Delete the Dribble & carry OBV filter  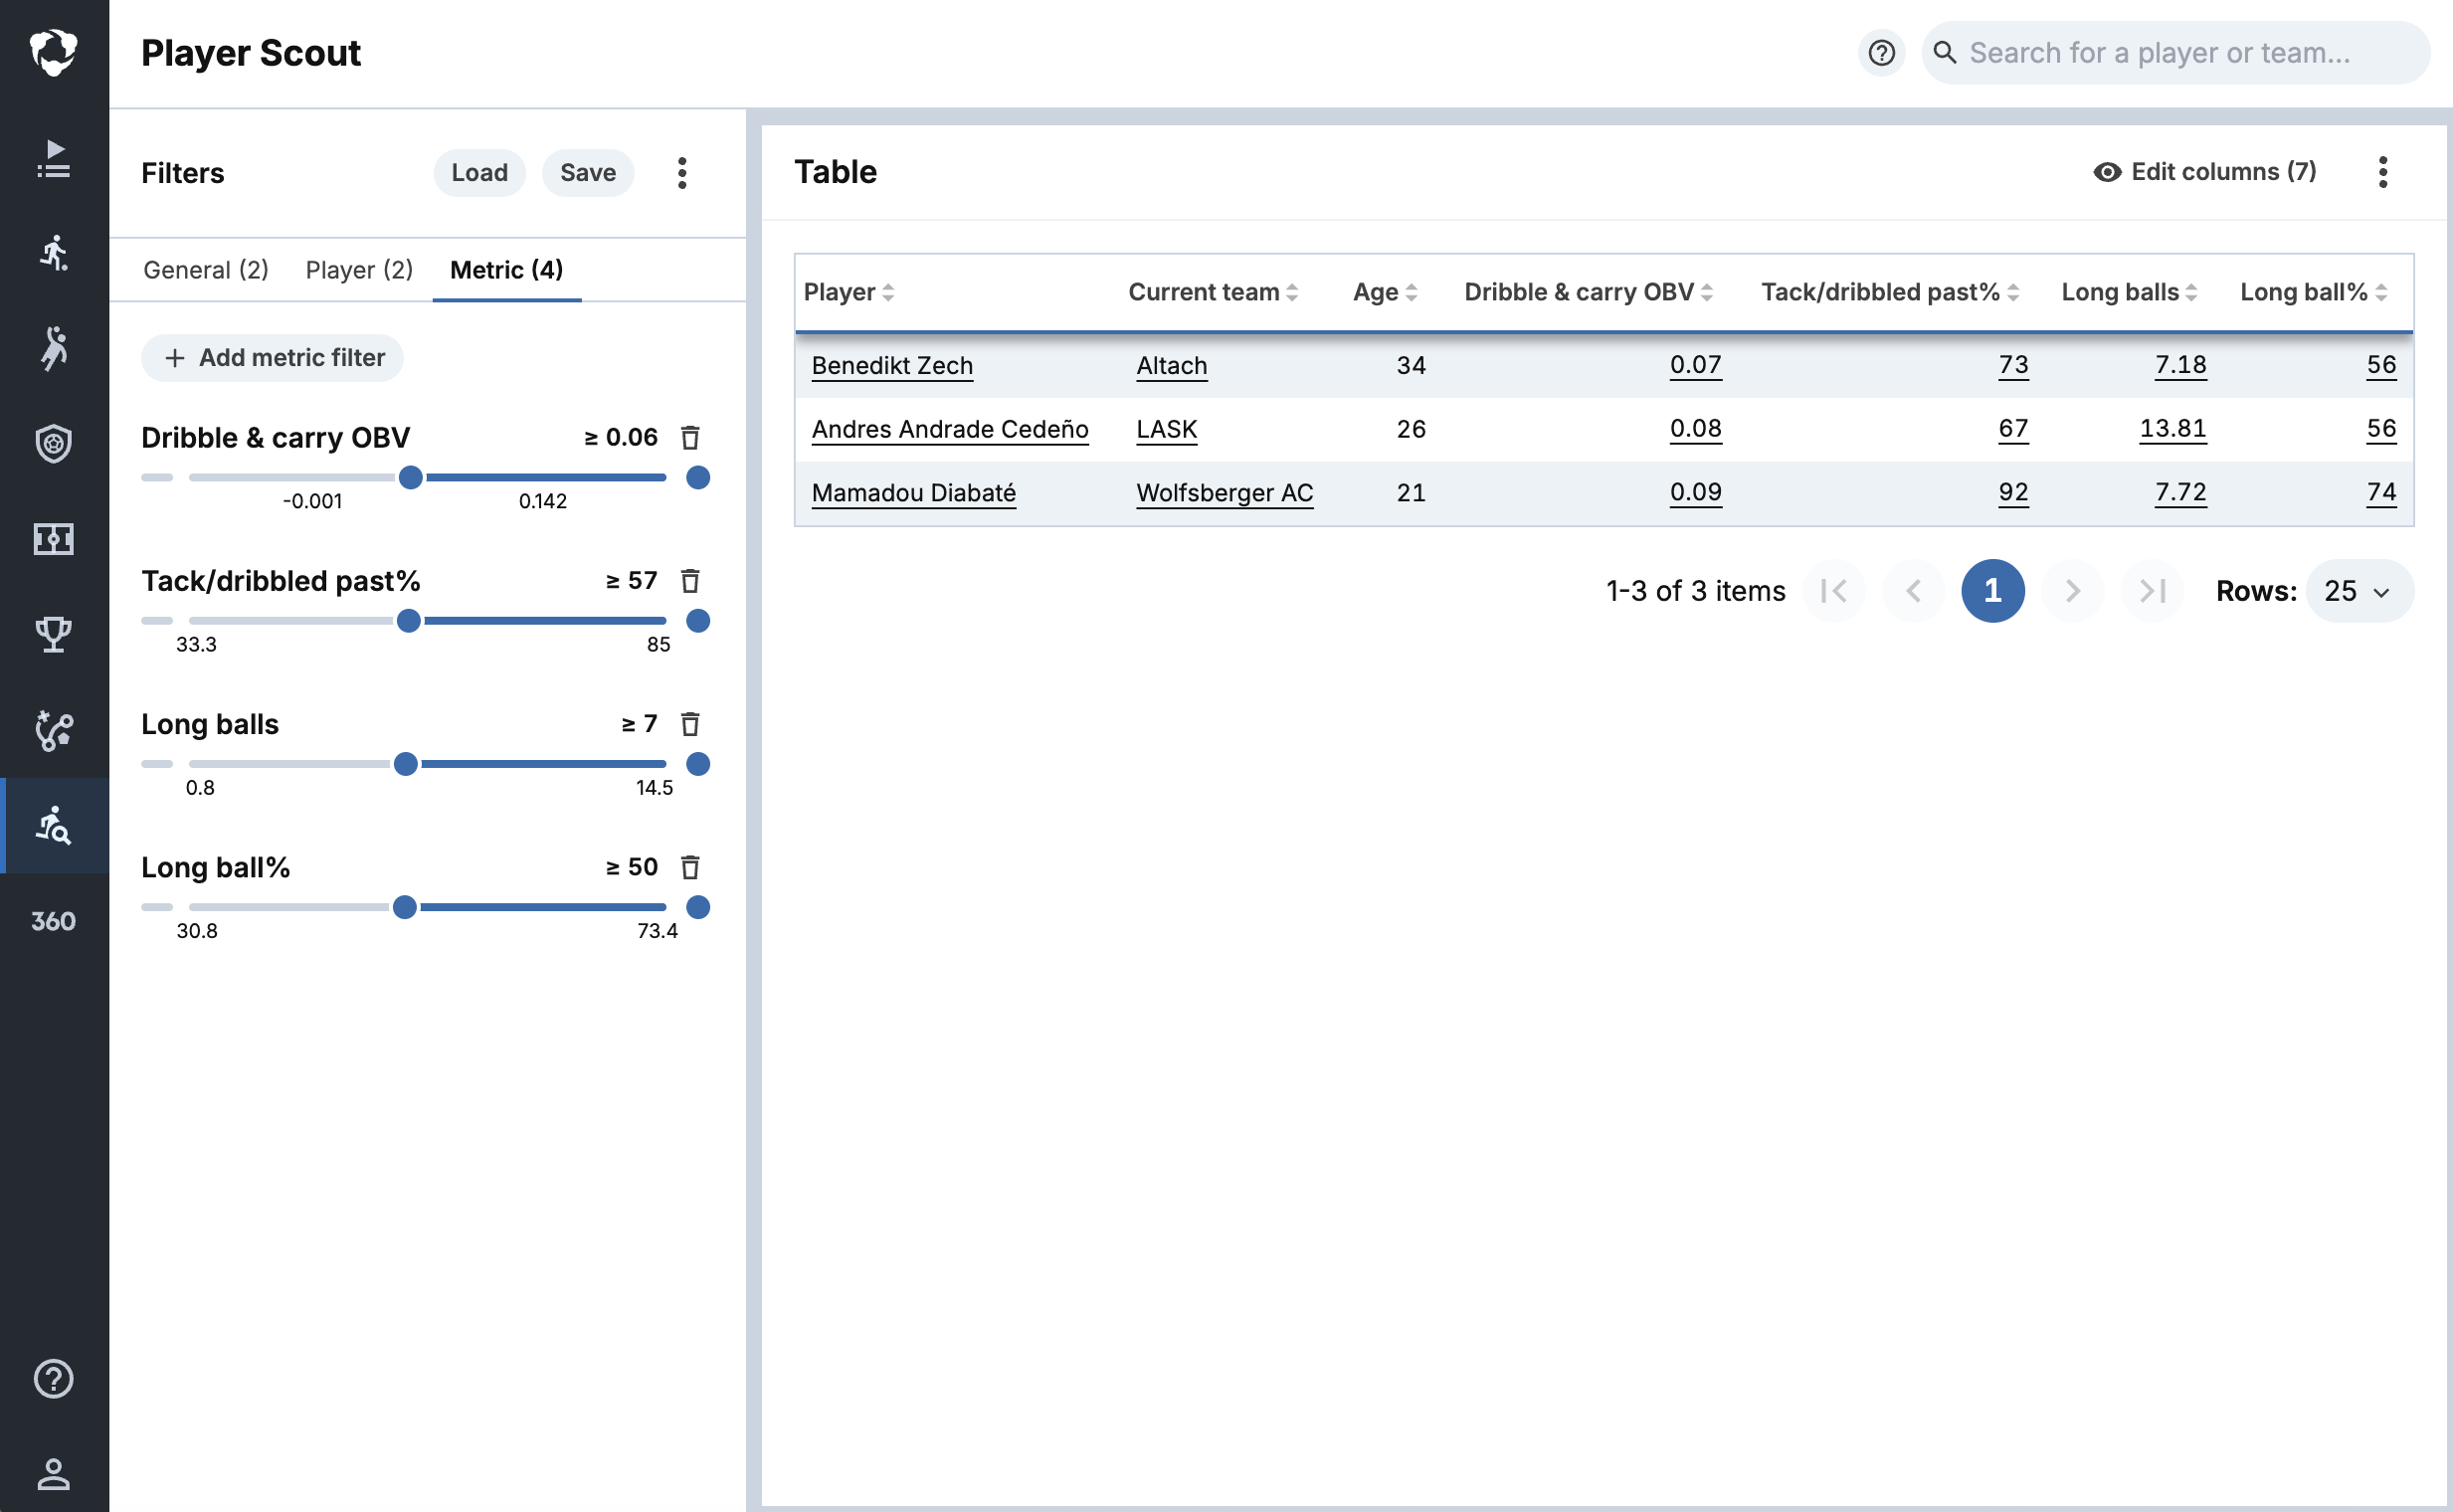coord(690,438)
